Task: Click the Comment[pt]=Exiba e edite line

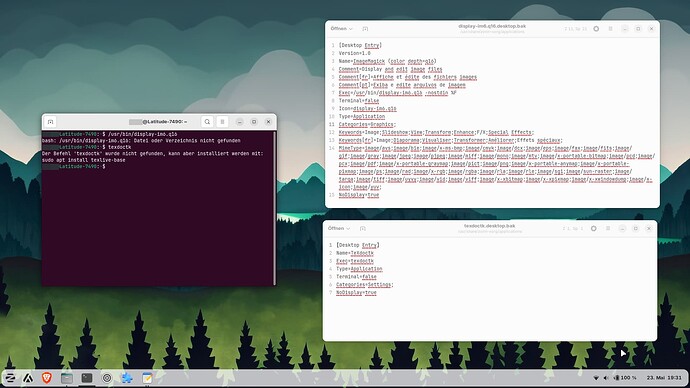Action: tap(402, 85)
